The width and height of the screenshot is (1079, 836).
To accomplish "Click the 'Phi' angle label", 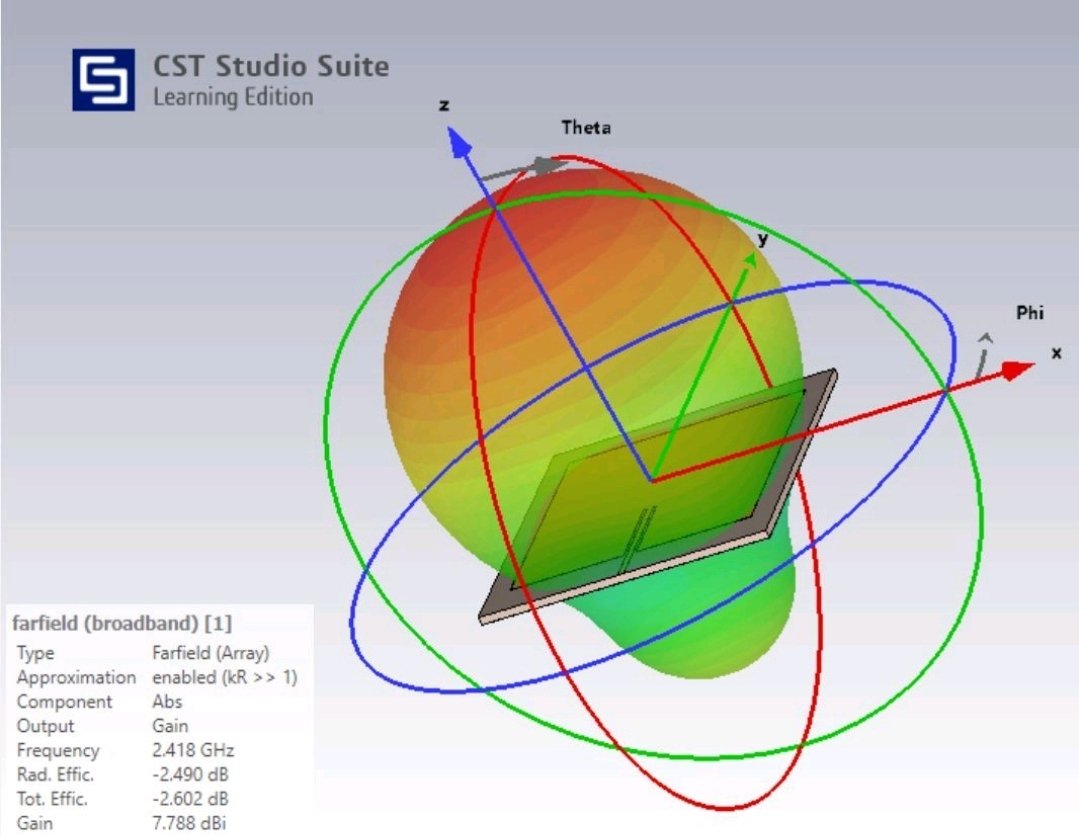I will 1029,312.
